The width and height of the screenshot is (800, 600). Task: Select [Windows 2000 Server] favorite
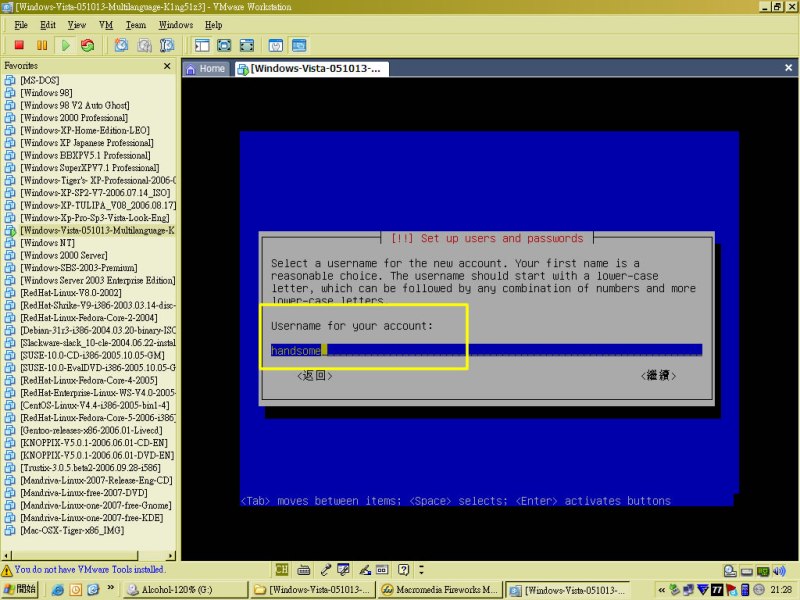[63, 255]
